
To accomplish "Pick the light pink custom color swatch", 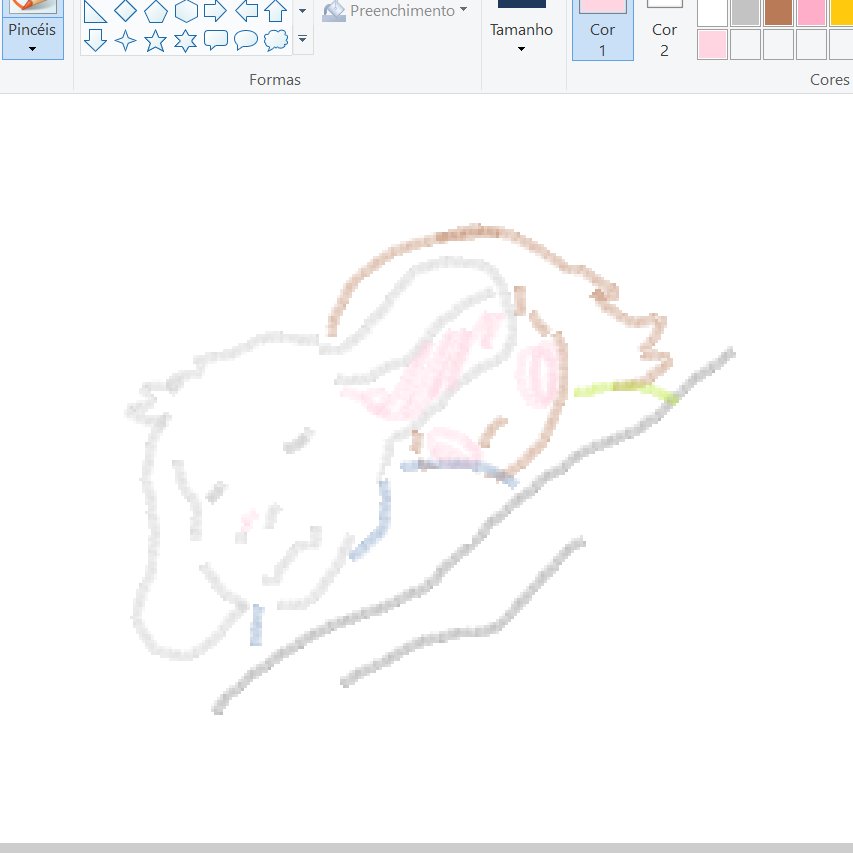I will coord(712,44).
